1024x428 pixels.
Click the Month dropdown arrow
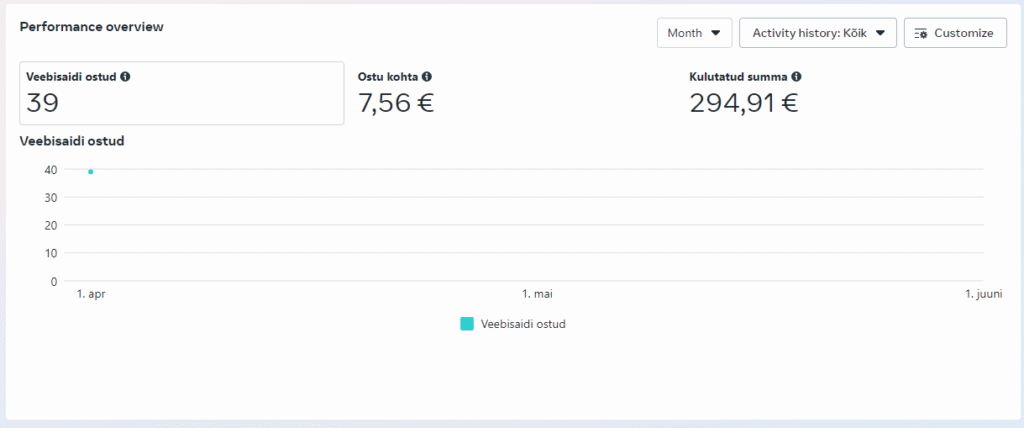(x=715, y=33)
